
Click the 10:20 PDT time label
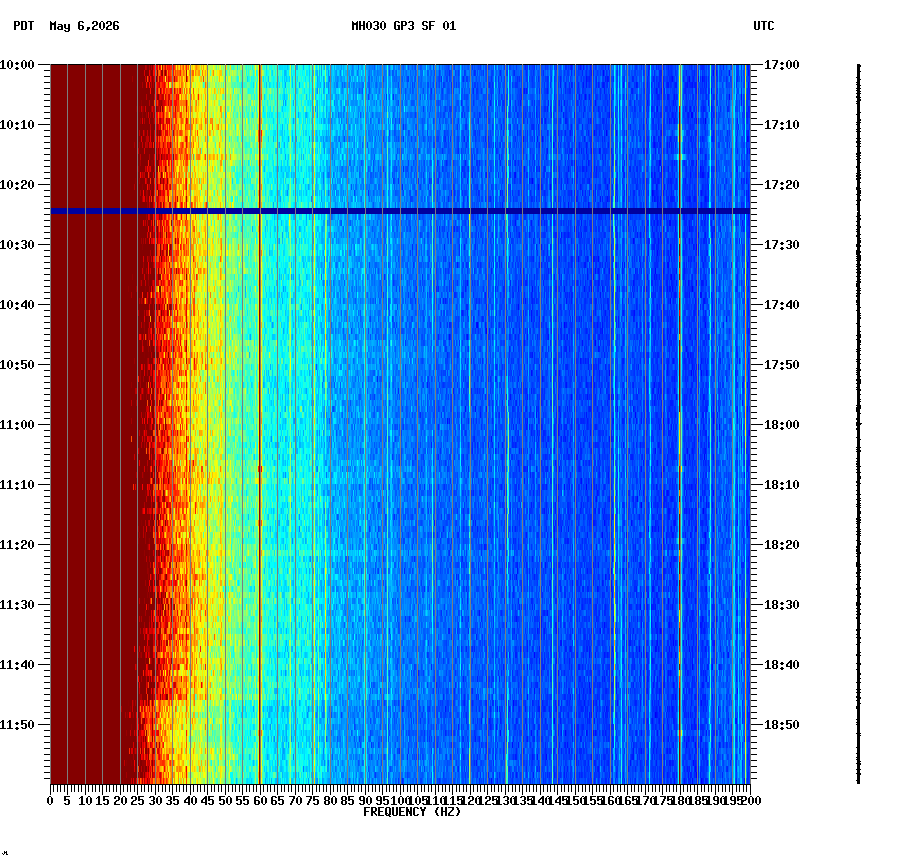coord(17,185)
